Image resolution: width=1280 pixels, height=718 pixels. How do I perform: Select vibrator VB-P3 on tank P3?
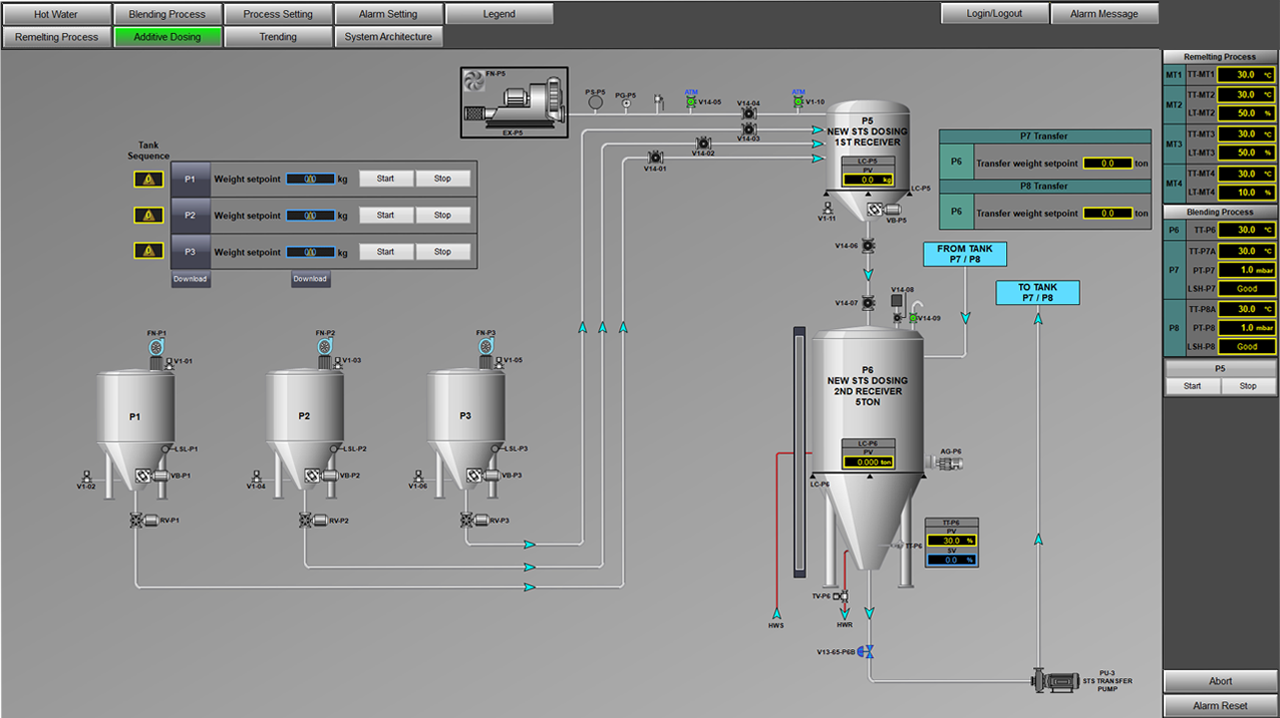pyautogui.click(x=474, y=476)
